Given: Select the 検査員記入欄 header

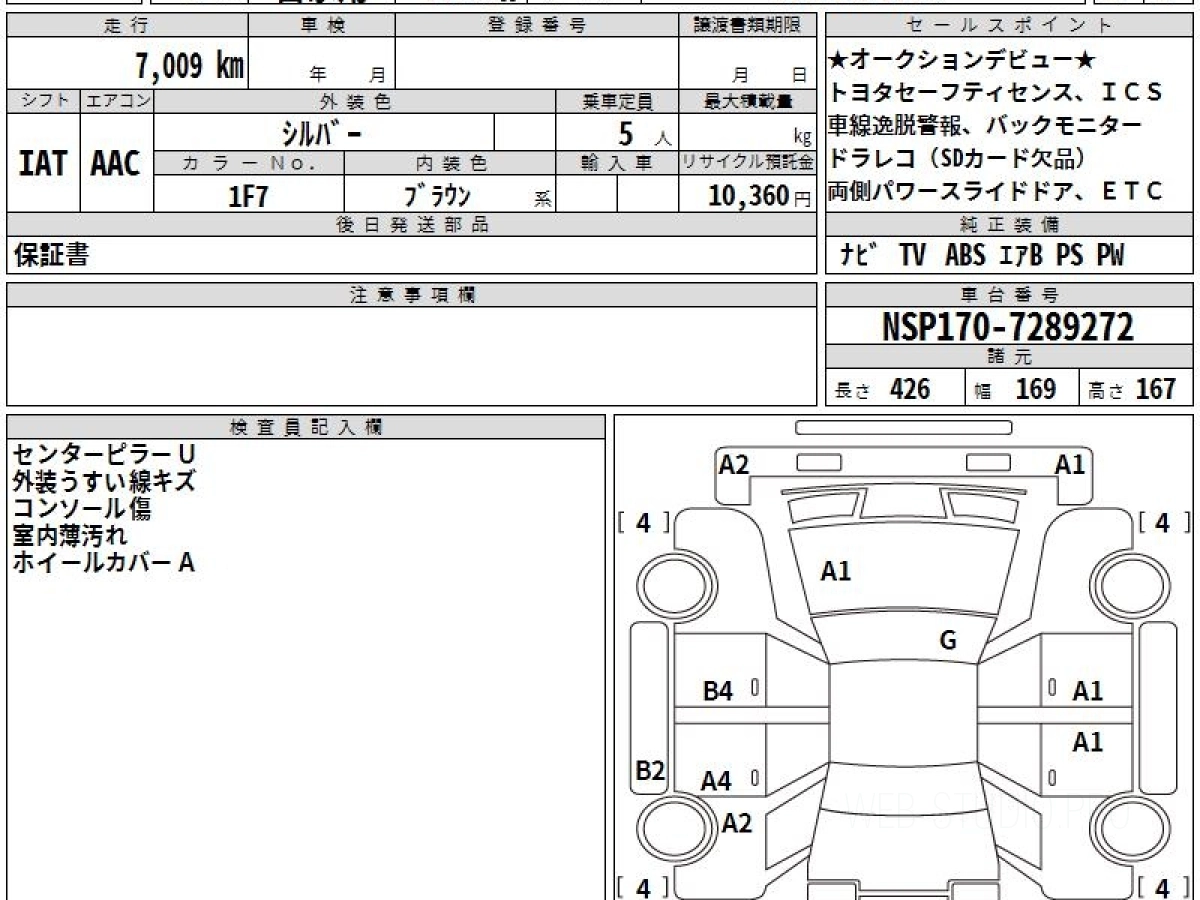Looking at the screenshot, I should (x=306, y=427).
